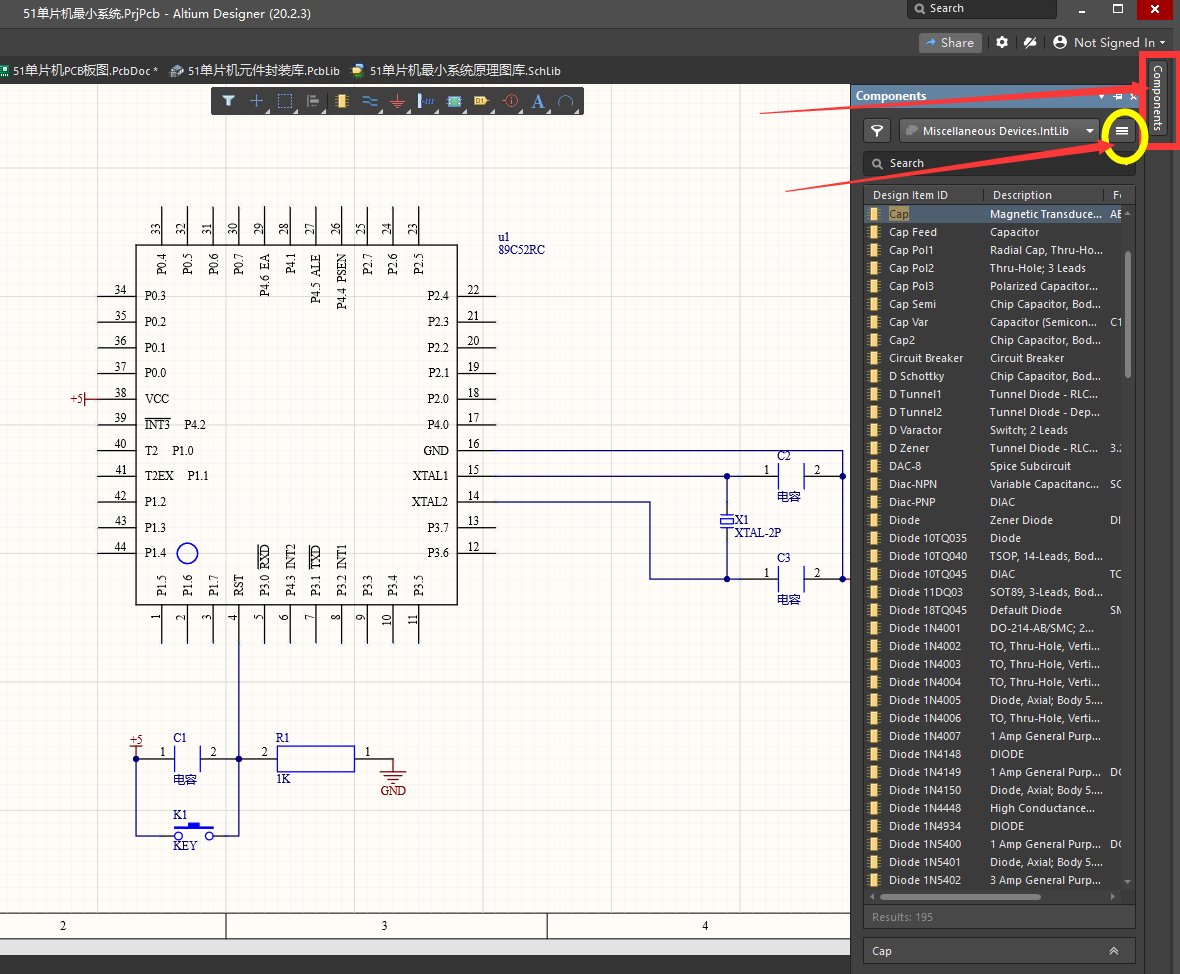
Task: Open the vertical Components side tab
Action: pos(1158,97)
